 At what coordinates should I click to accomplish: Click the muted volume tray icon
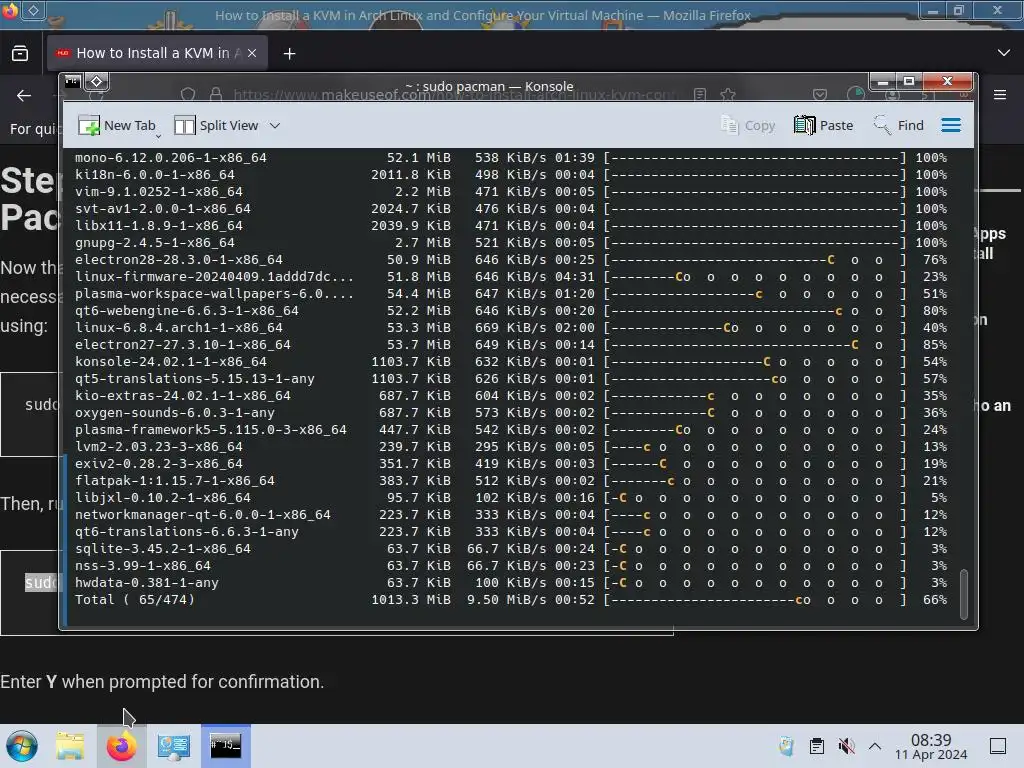[x=846, y=746]
